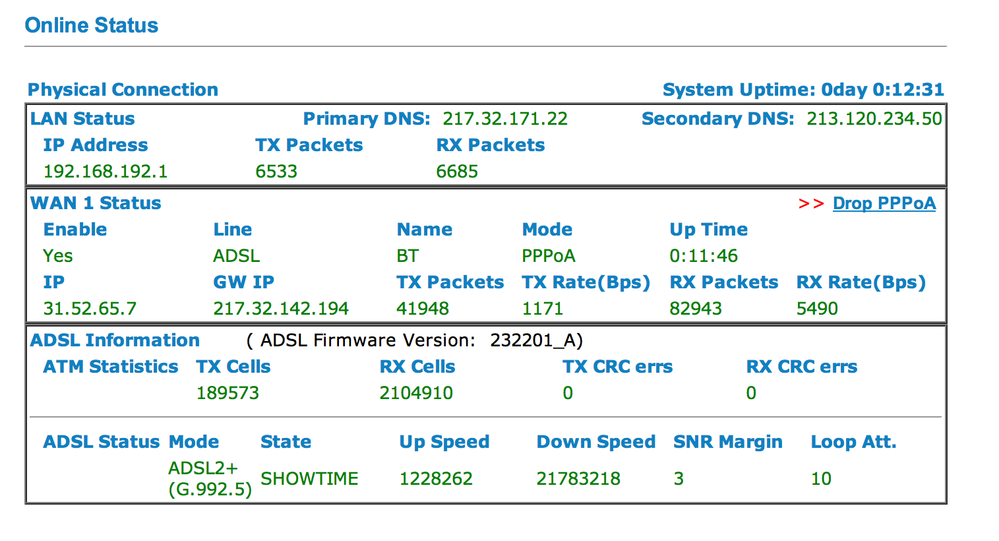Select the Online Status heading
The width and height of the screenshot is (999, 541).
coord(92,25)
